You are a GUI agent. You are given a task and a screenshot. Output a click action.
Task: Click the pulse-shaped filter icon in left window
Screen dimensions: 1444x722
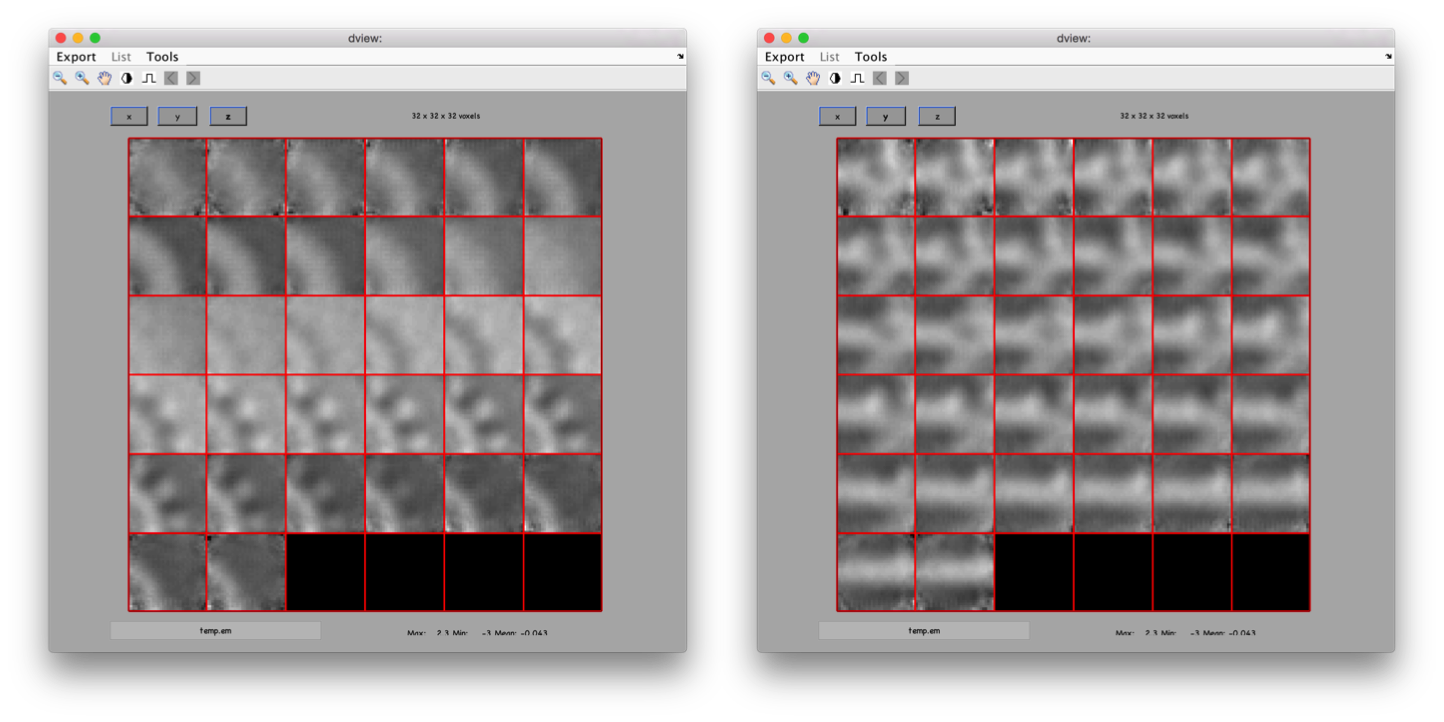tap(149, 78)
